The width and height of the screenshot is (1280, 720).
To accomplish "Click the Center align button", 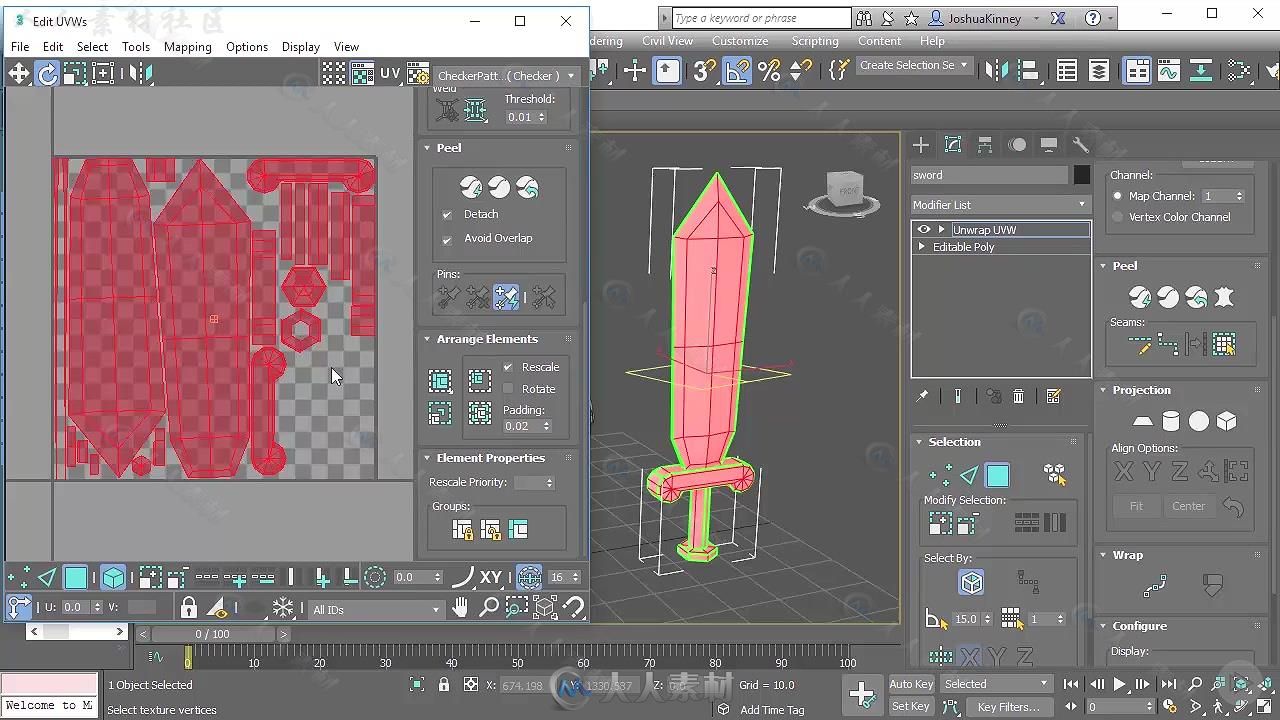I will (x=1189, y=506).
